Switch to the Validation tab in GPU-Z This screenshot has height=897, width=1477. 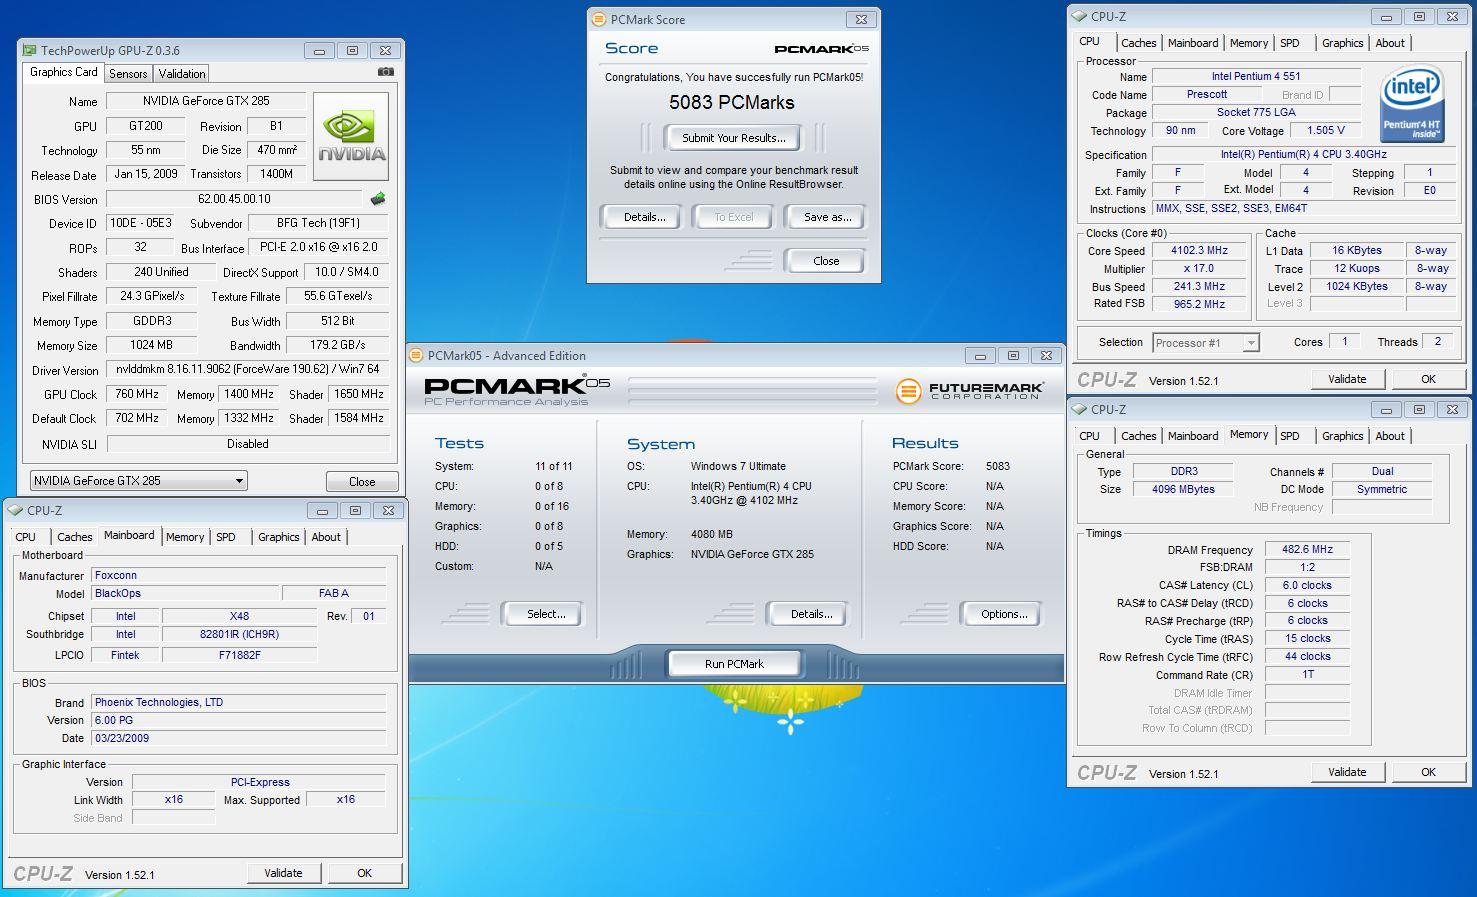(x=182, y=74)
